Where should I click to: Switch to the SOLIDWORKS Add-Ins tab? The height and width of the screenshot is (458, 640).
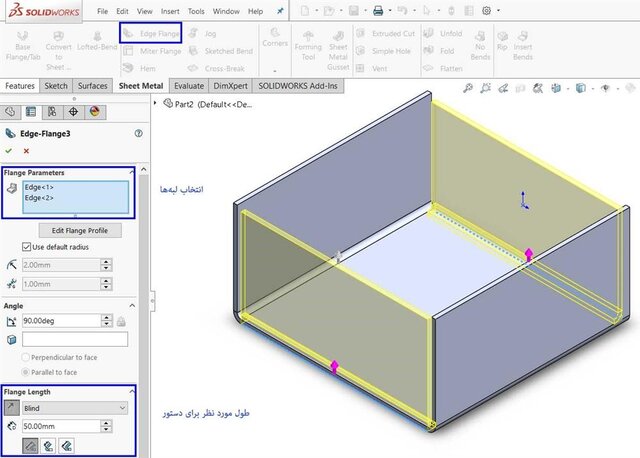tap(298, 86)
